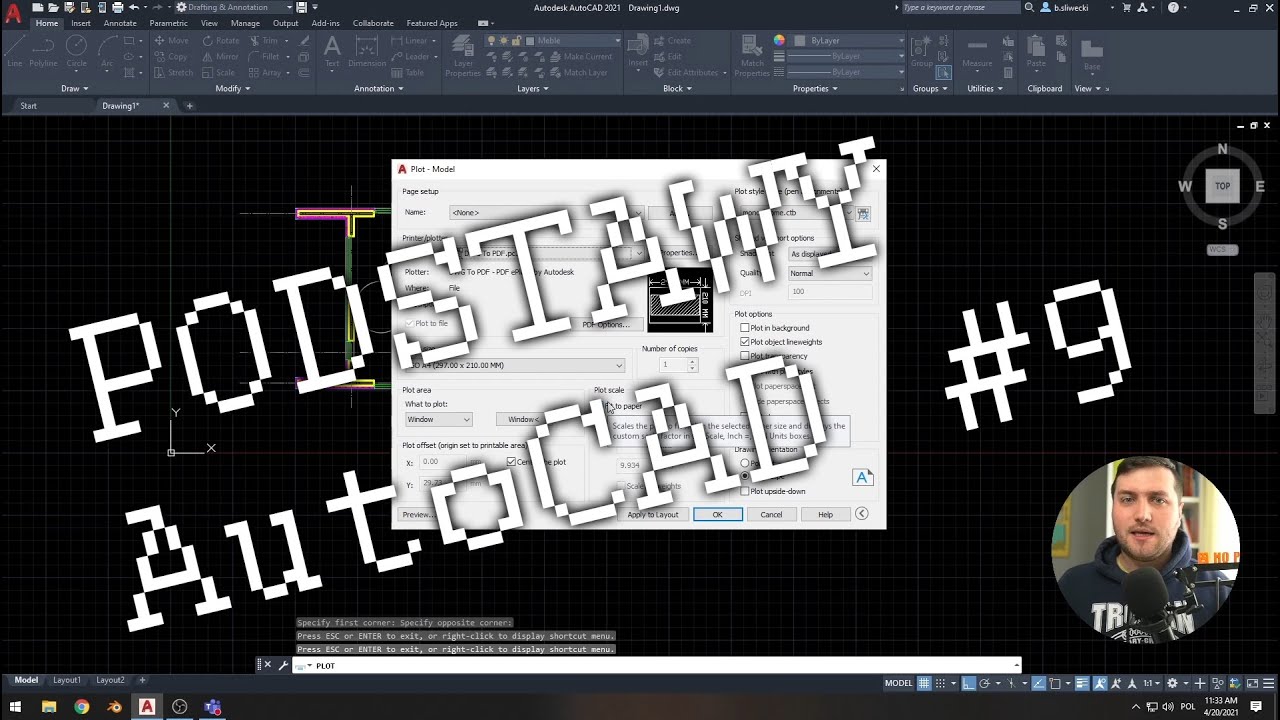Click Match Properties tool
This screenshot has height=720, width=1280.
752,56
